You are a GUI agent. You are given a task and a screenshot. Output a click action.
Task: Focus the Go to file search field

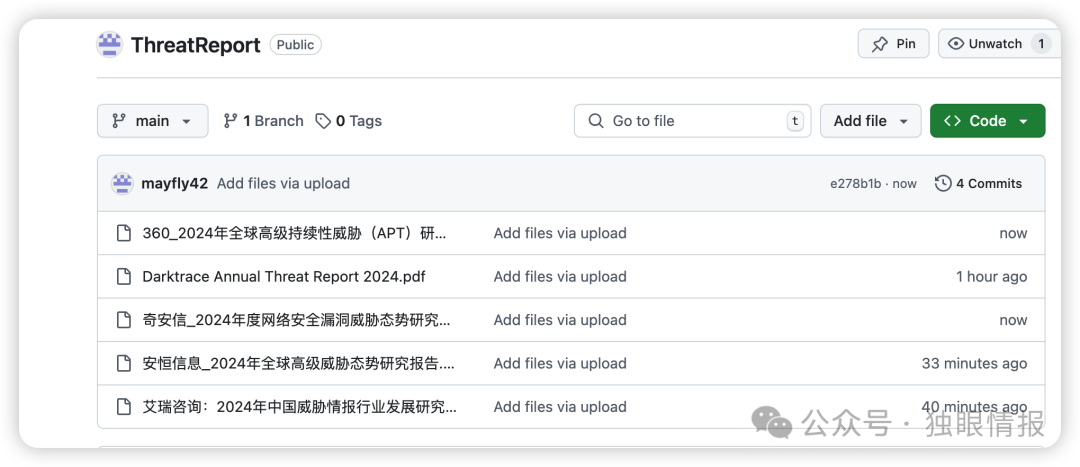tap(692, 121)
